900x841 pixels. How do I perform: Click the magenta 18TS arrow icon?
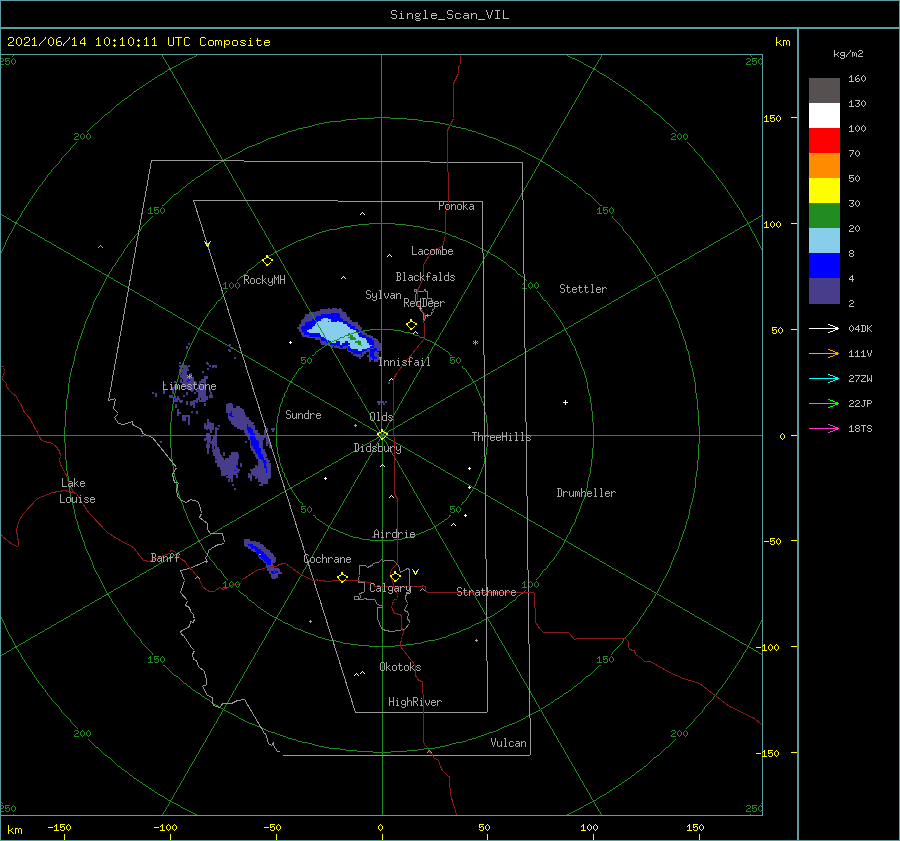(x=824, y=428)
